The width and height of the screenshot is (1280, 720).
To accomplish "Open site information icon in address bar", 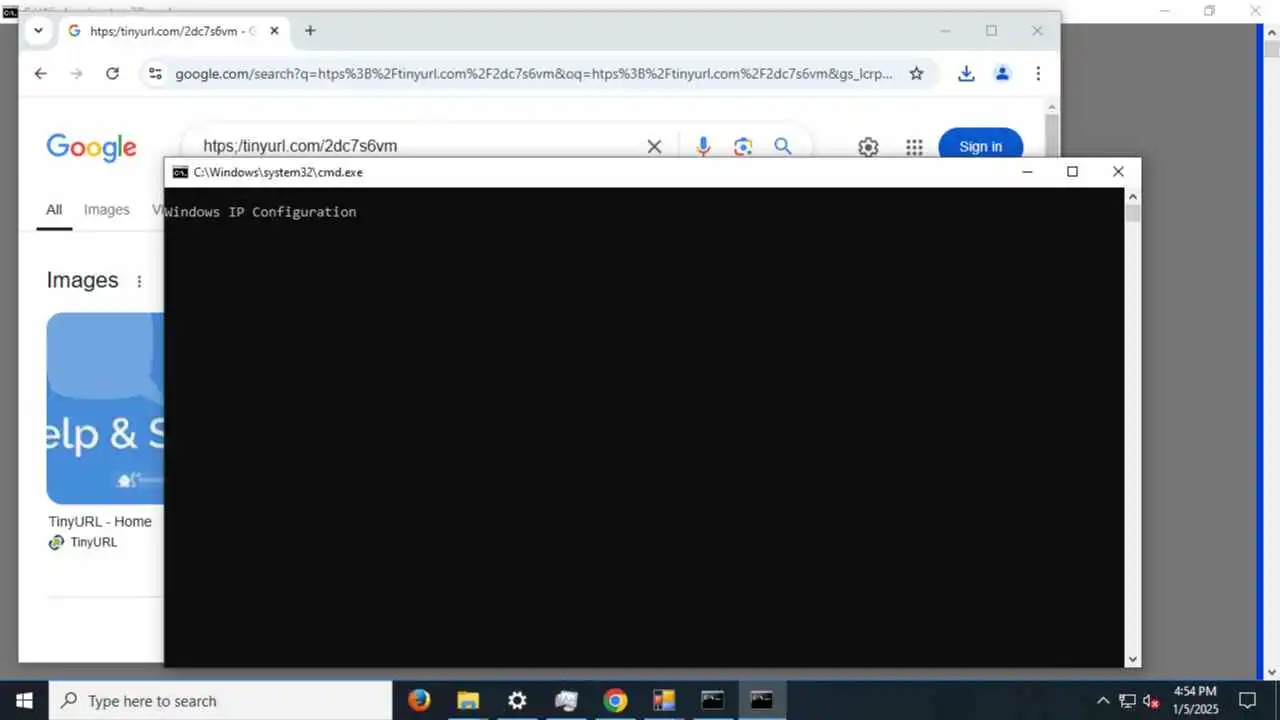I will coord(154,74).
